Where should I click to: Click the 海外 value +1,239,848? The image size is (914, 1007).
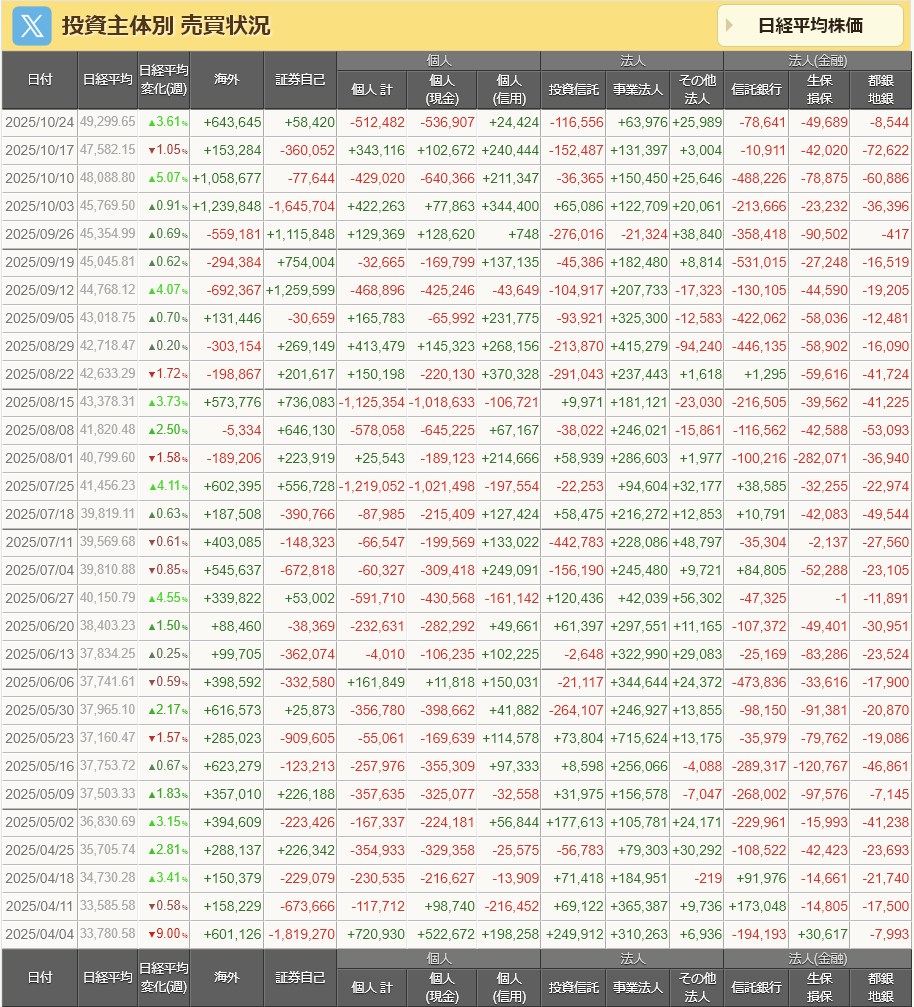pyautogui.click(x=227, y=206)
